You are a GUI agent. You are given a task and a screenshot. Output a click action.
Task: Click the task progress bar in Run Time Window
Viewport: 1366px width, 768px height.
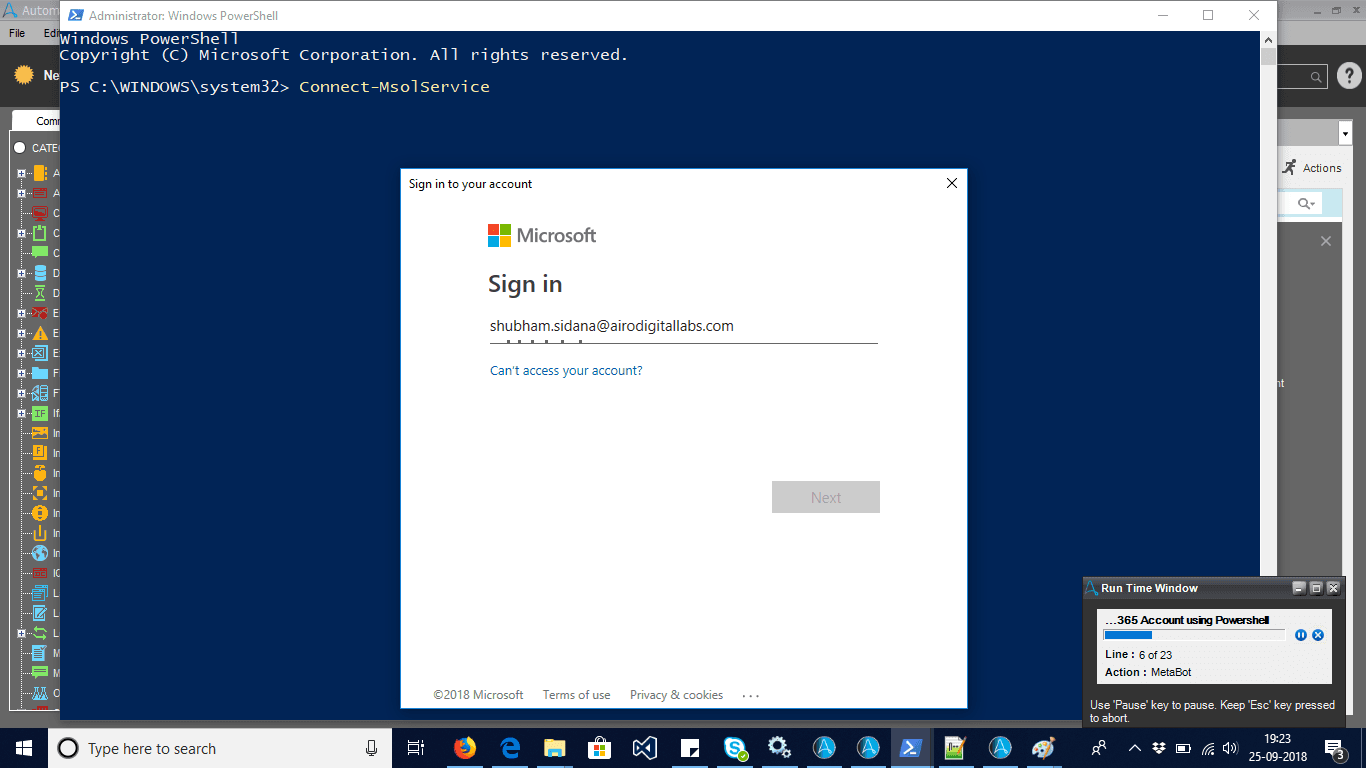pyautogui.click(x=1194, y=635)
